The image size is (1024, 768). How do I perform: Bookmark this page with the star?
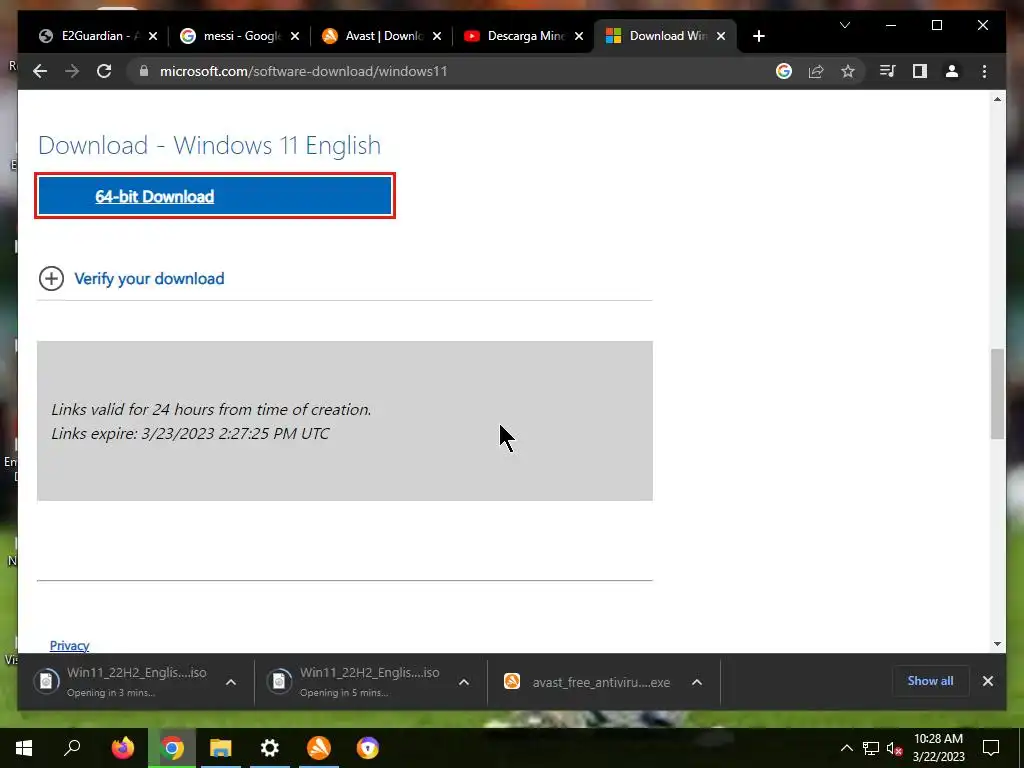(x=848, y=71)
